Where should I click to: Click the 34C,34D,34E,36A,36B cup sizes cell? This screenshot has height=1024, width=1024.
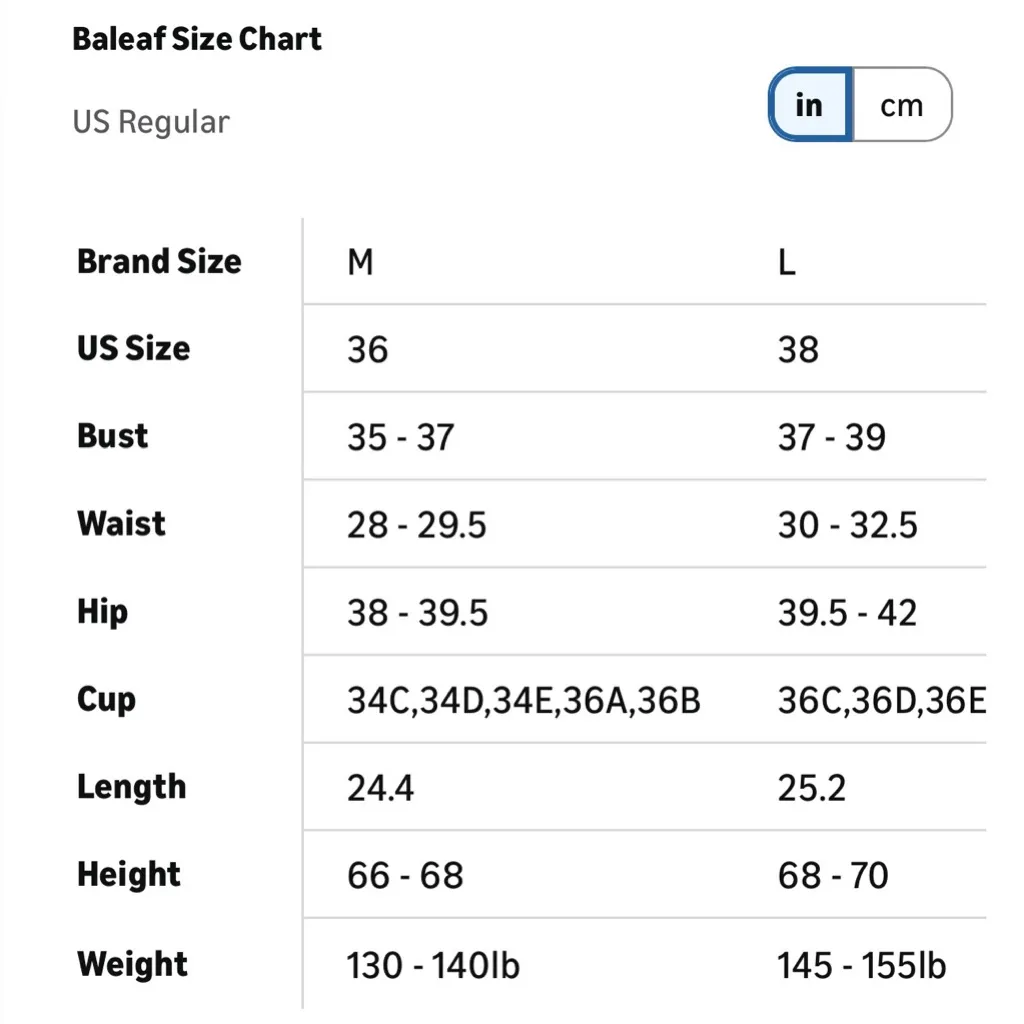coord(523,701)
